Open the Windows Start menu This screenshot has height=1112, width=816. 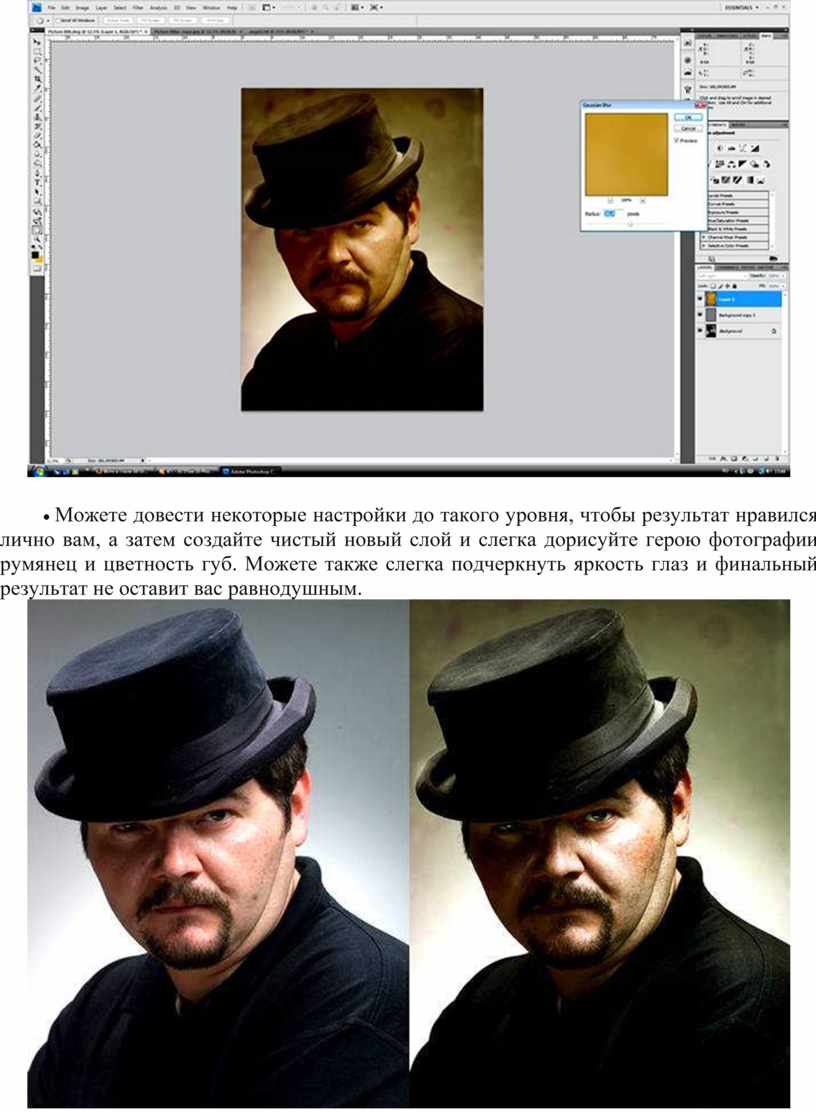tap(38, 471)
